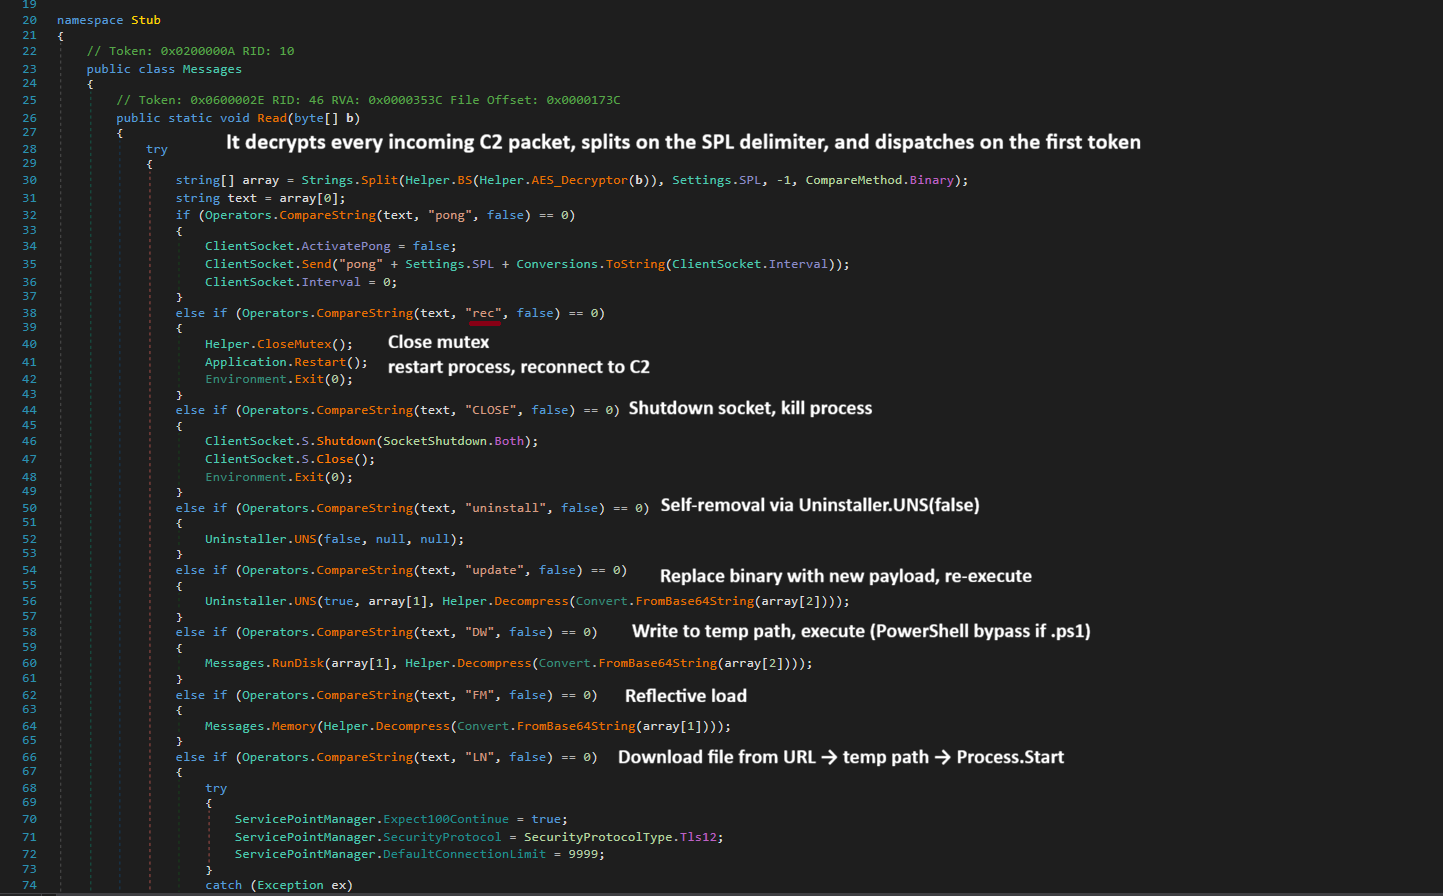Click the "9999" numeric value
Screen dimensions: 1443x896
(x=583, y=854)
